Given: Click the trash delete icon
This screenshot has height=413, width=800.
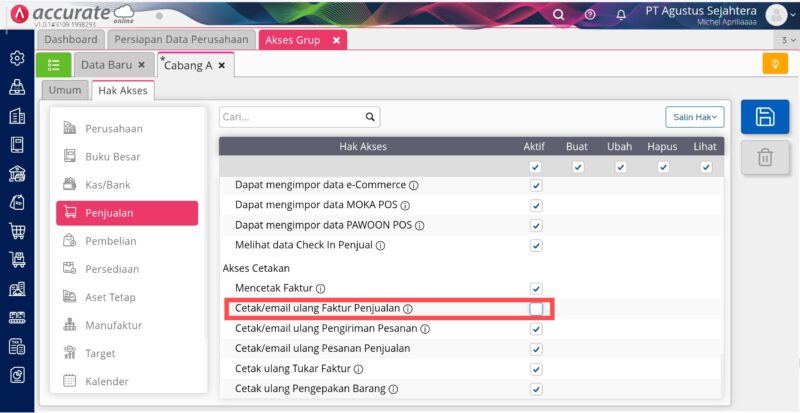Looking at the screenshot, I should tap(765, 157).
